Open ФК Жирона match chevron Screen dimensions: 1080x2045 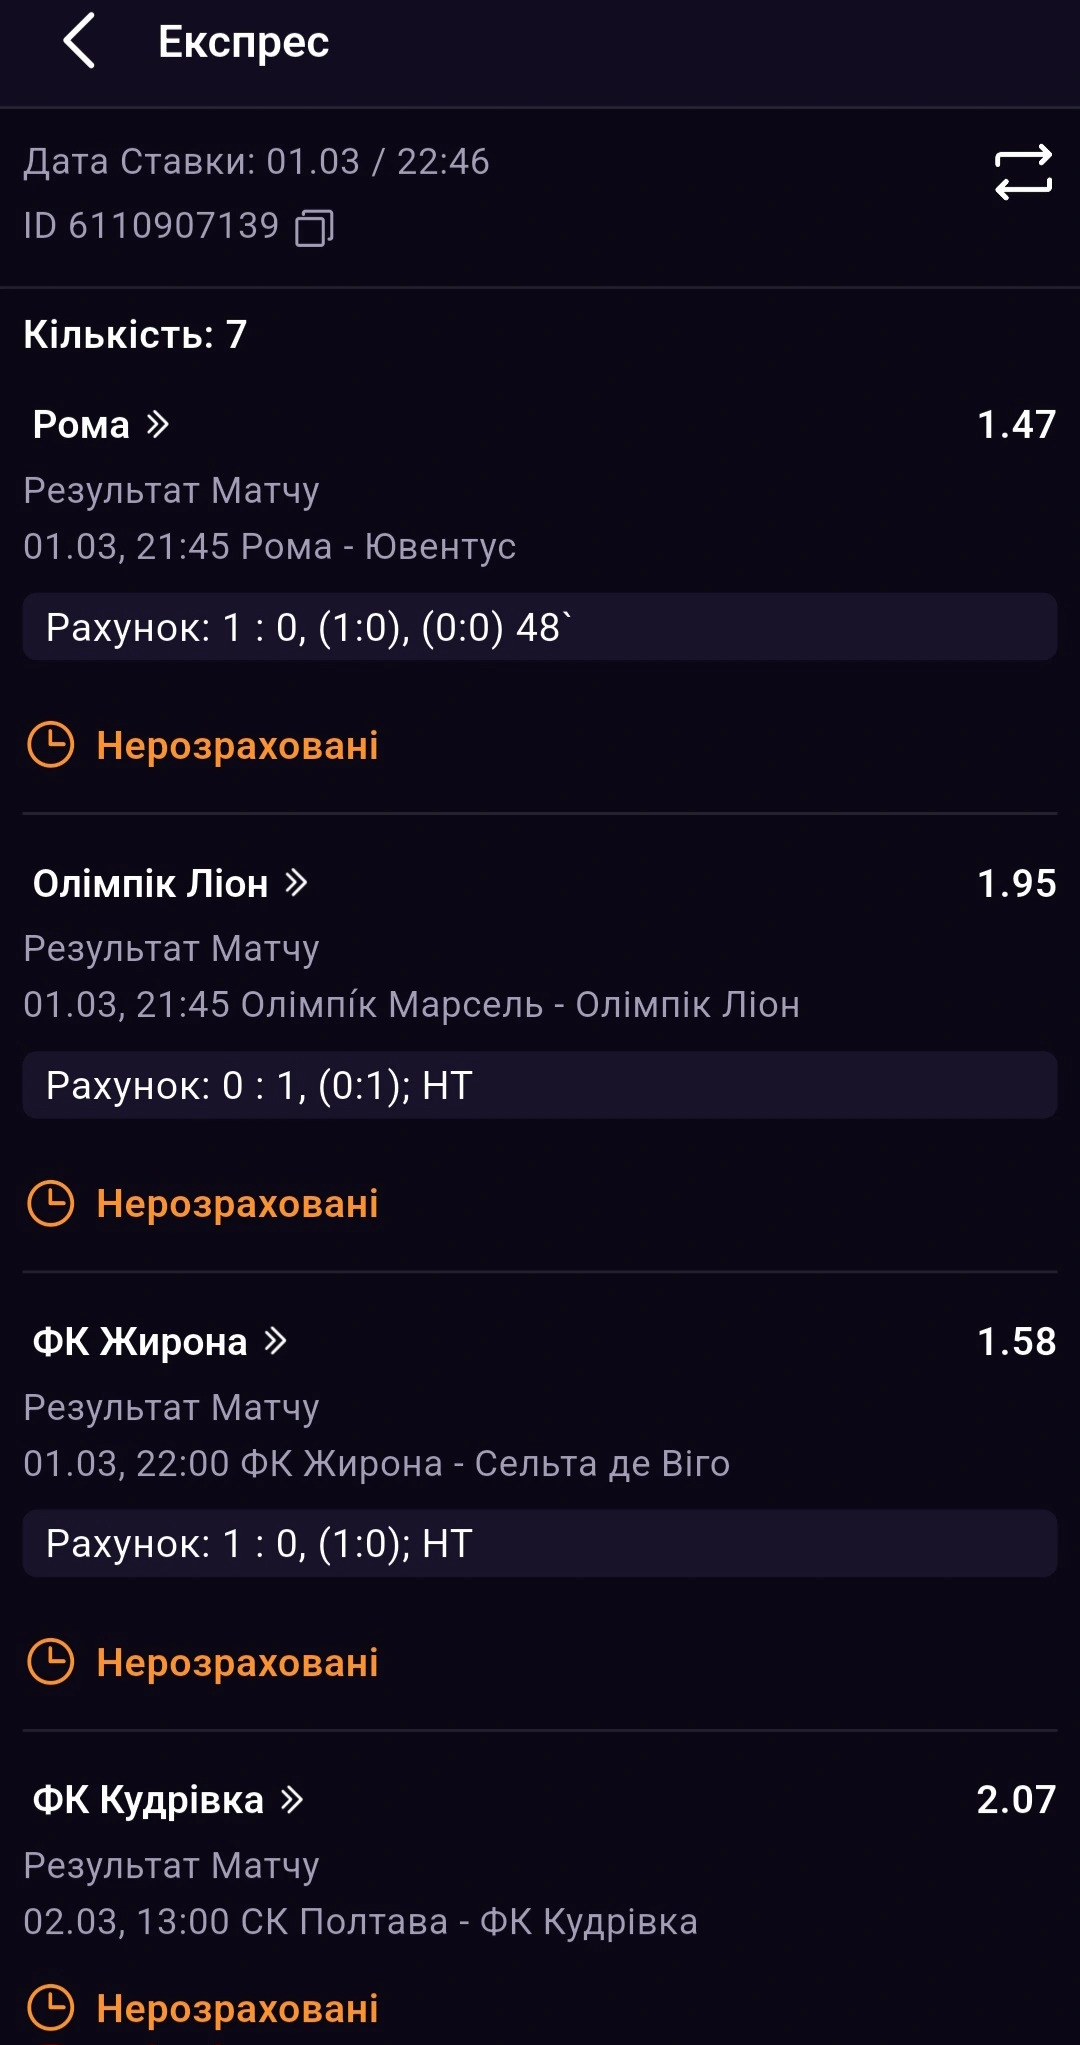tap(276, 1340)
